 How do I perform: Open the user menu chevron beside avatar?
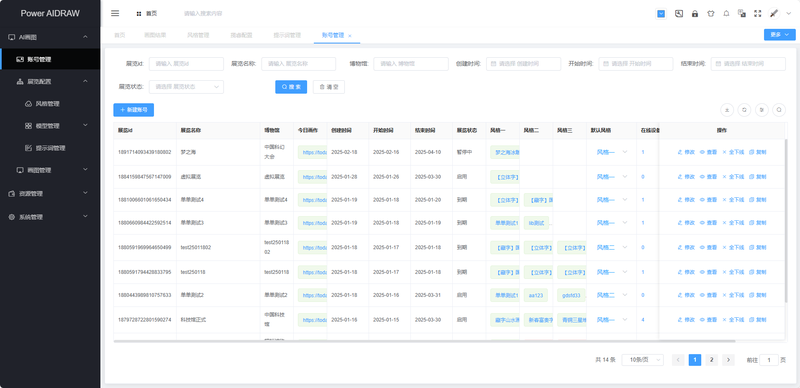coord(789,14)
